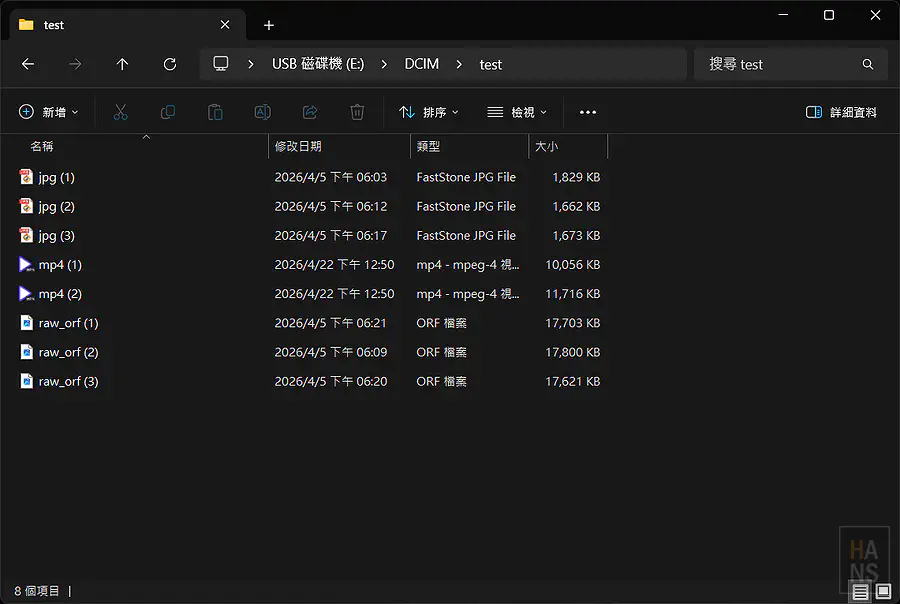Toggle the 詳細資料 details pane
The width and height of the screenshot is (900, 604).
tap(841, 112)
